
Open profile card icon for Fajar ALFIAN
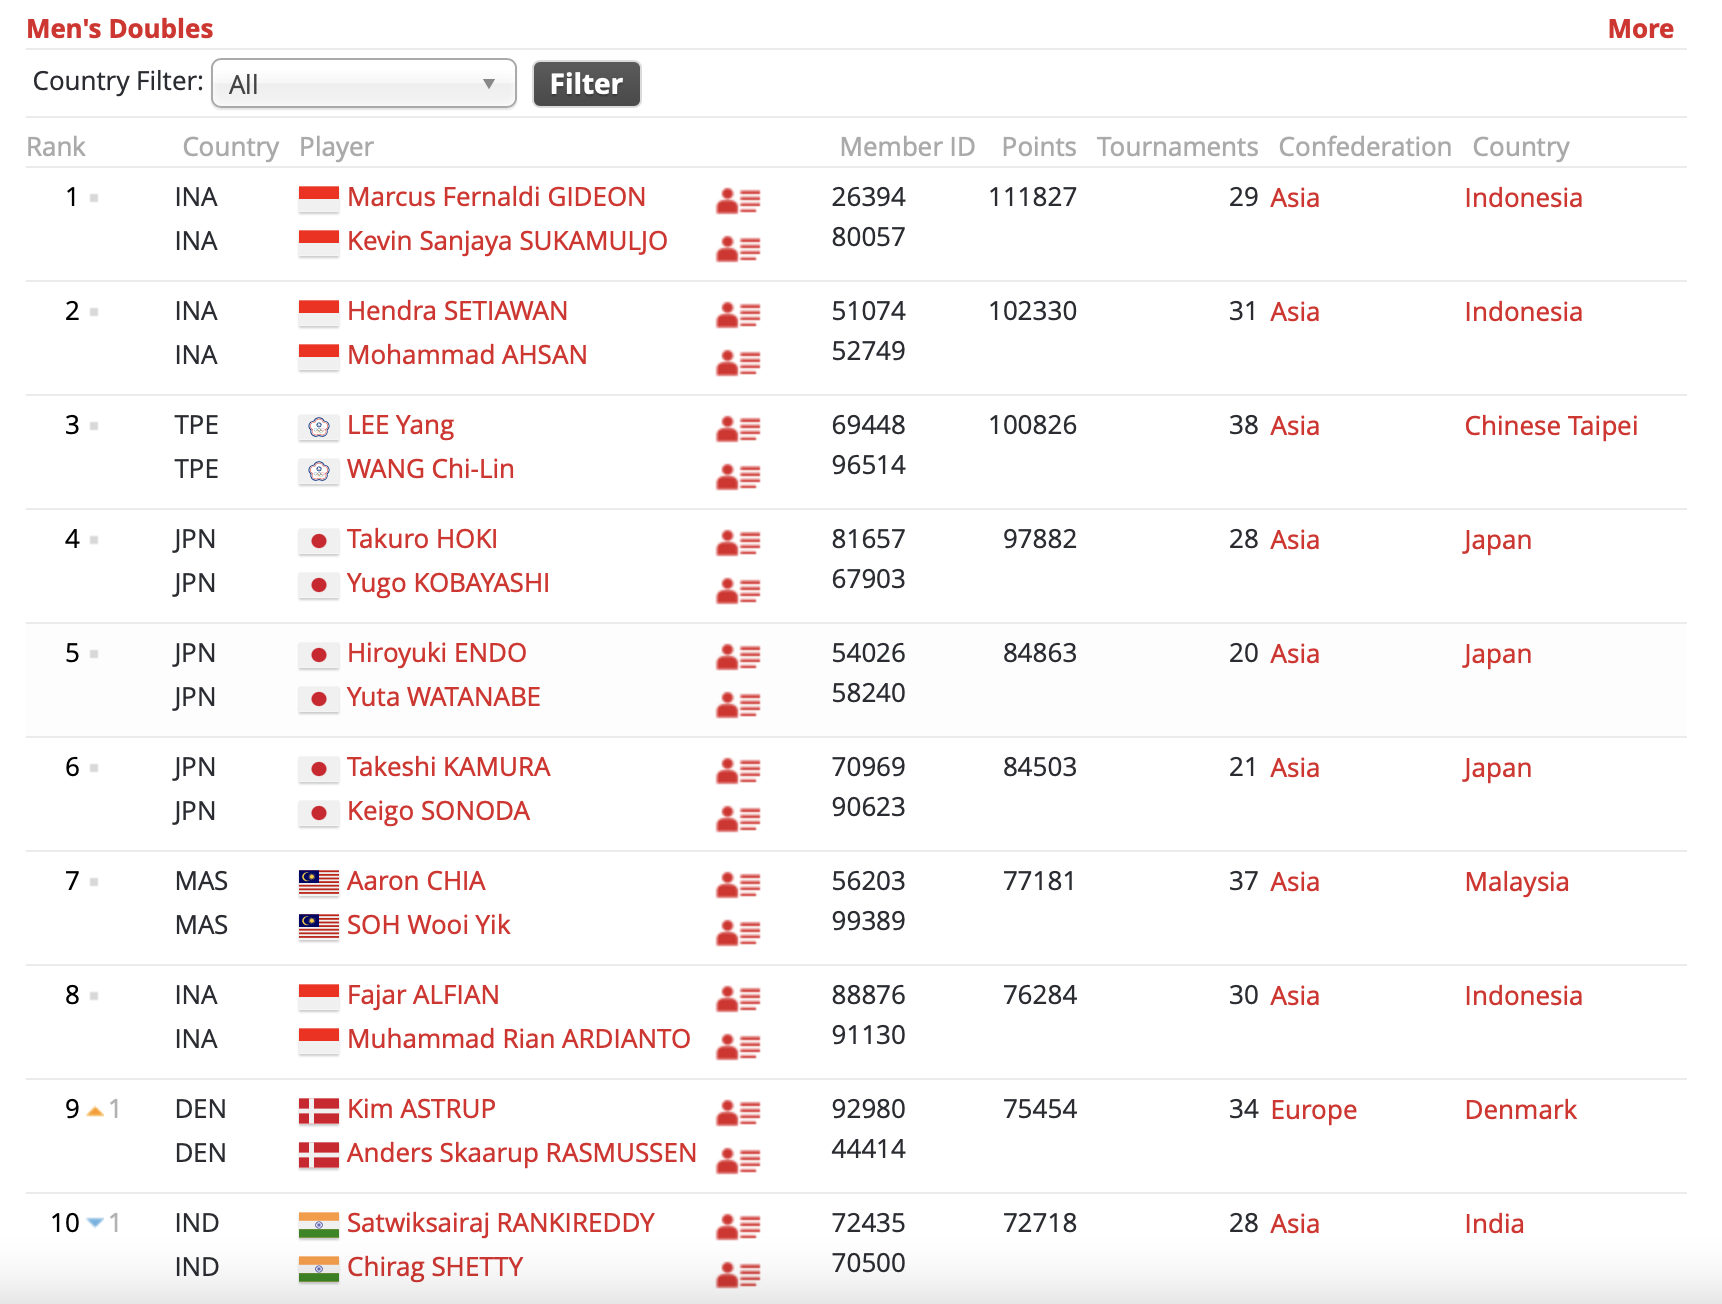pyautogui.click(x=738, y=999)
